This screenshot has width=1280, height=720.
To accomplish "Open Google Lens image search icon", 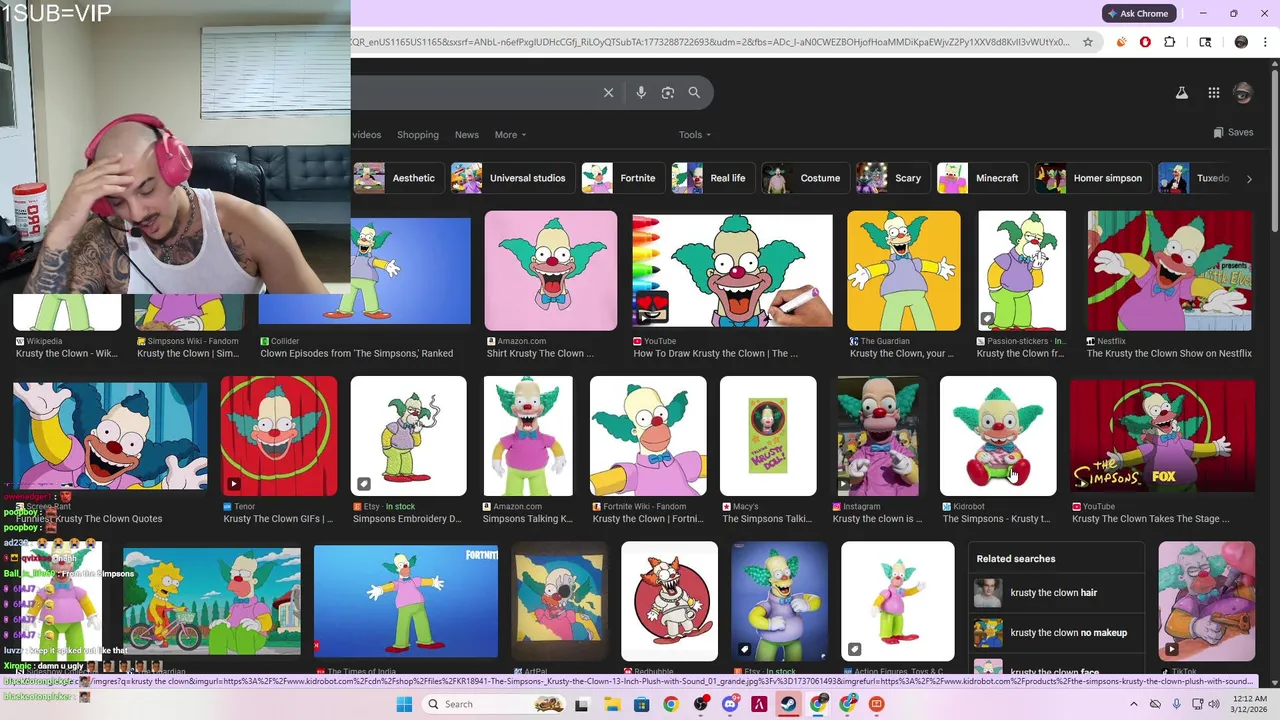I will (668, 92).
